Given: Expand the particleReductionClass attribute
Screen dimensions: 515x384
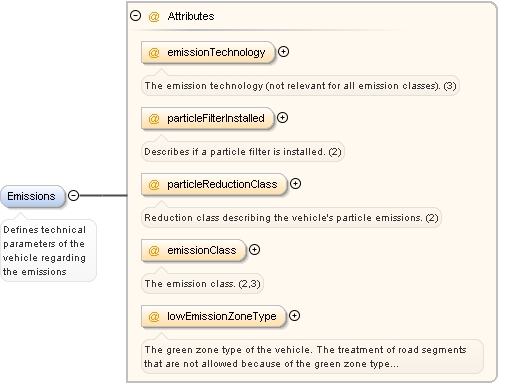Looking at the screenshot, I should pyautogui.click(x=295, y=184).
